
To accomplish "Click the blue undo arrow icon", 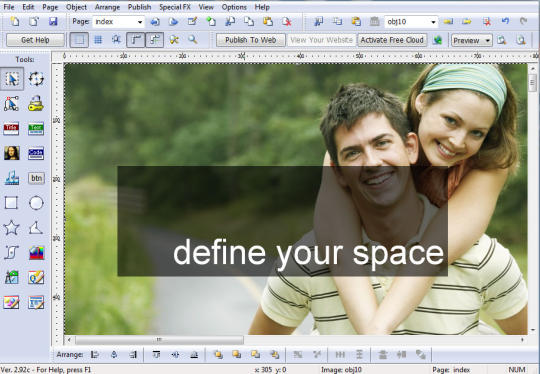I will coord(505,21).
